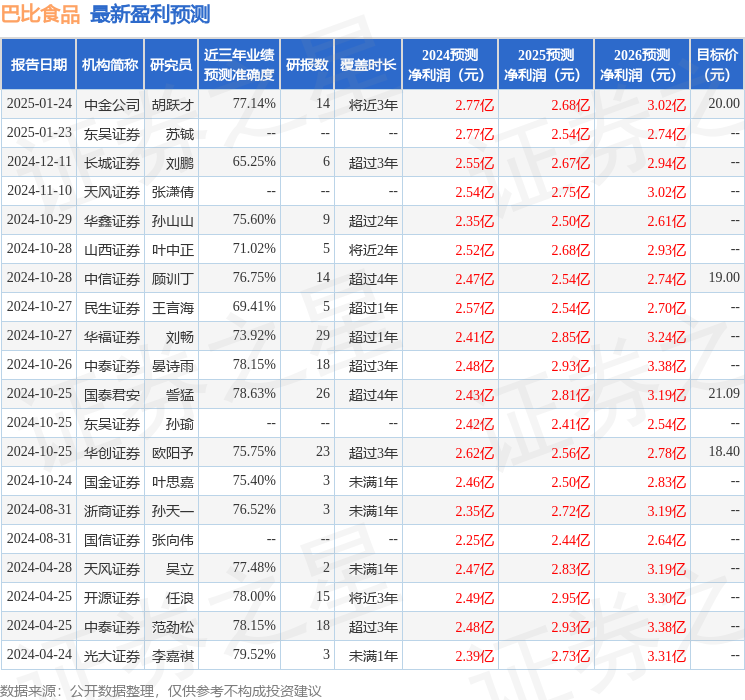Select the 国泰君安 row institution name
Screen dimensions: 745x700
(112, 394)
